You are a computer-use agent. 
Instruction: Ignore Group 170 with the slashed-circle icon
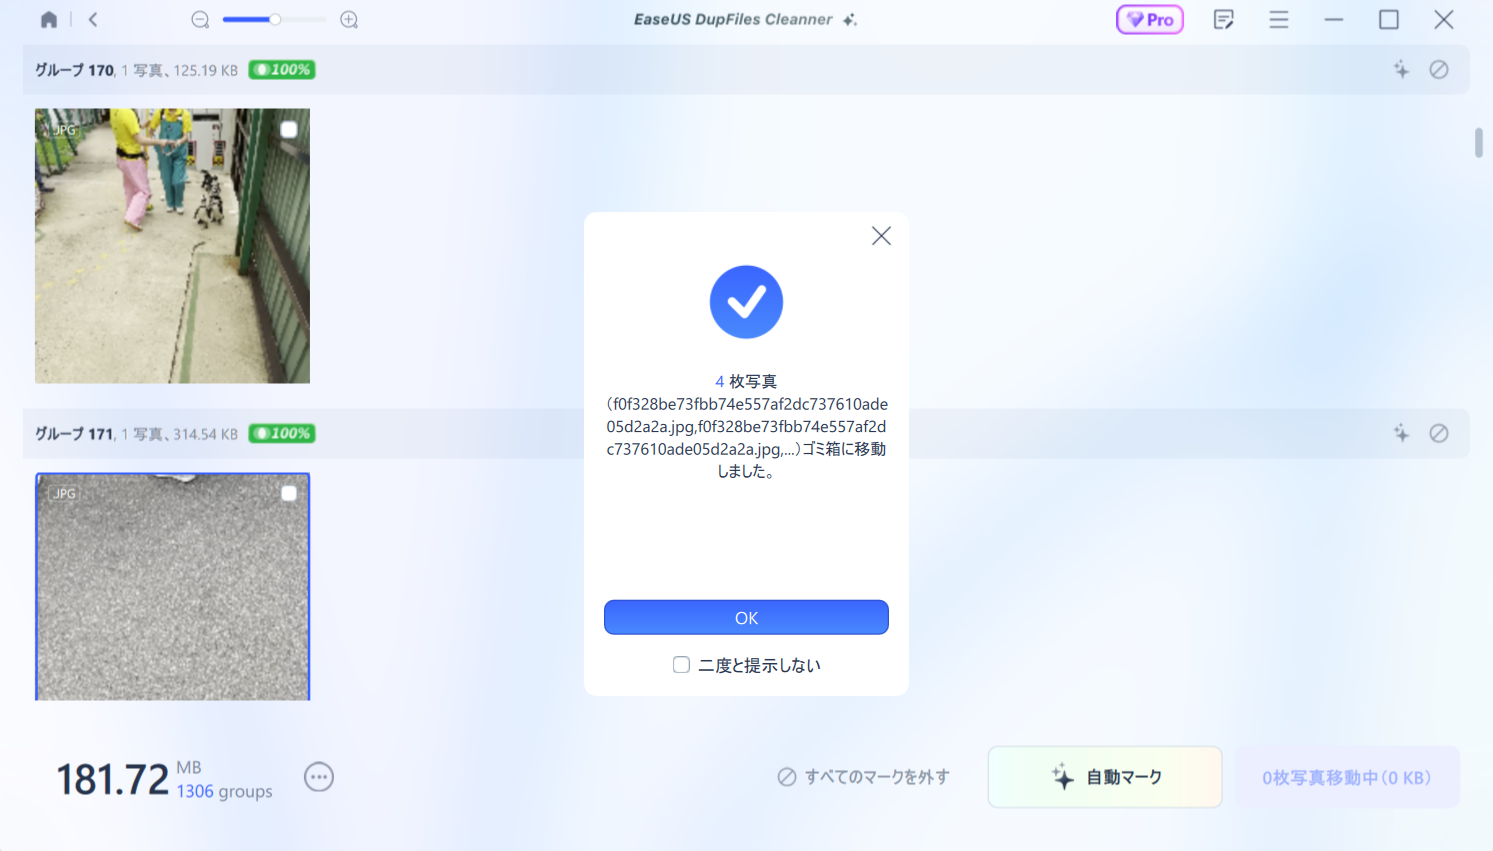1439,69
